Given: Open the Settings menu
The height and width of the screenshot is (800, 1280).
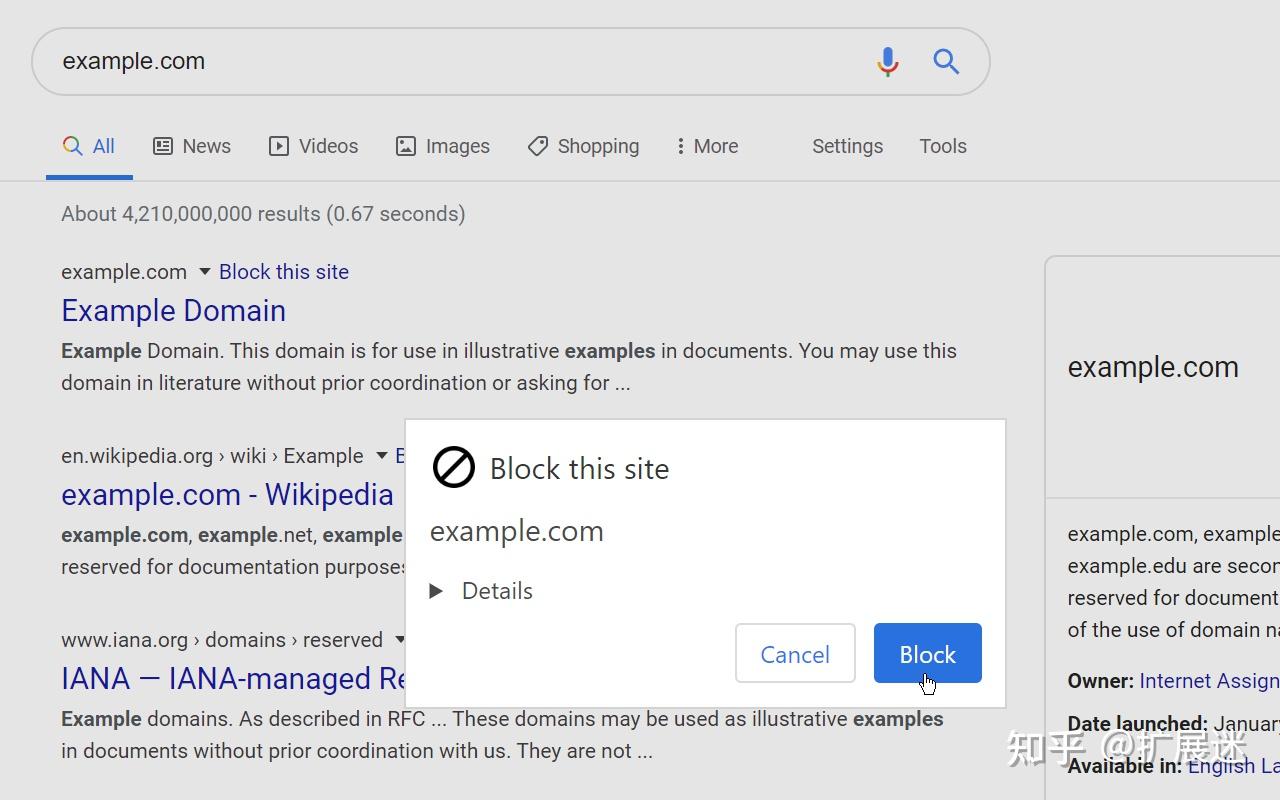Looking at the screenshot, I should [x=847, y=146].
